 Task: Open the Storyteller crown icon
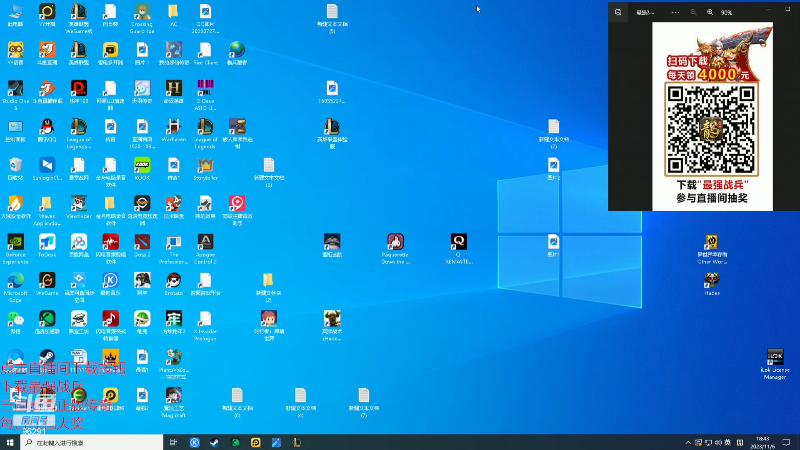205,169
